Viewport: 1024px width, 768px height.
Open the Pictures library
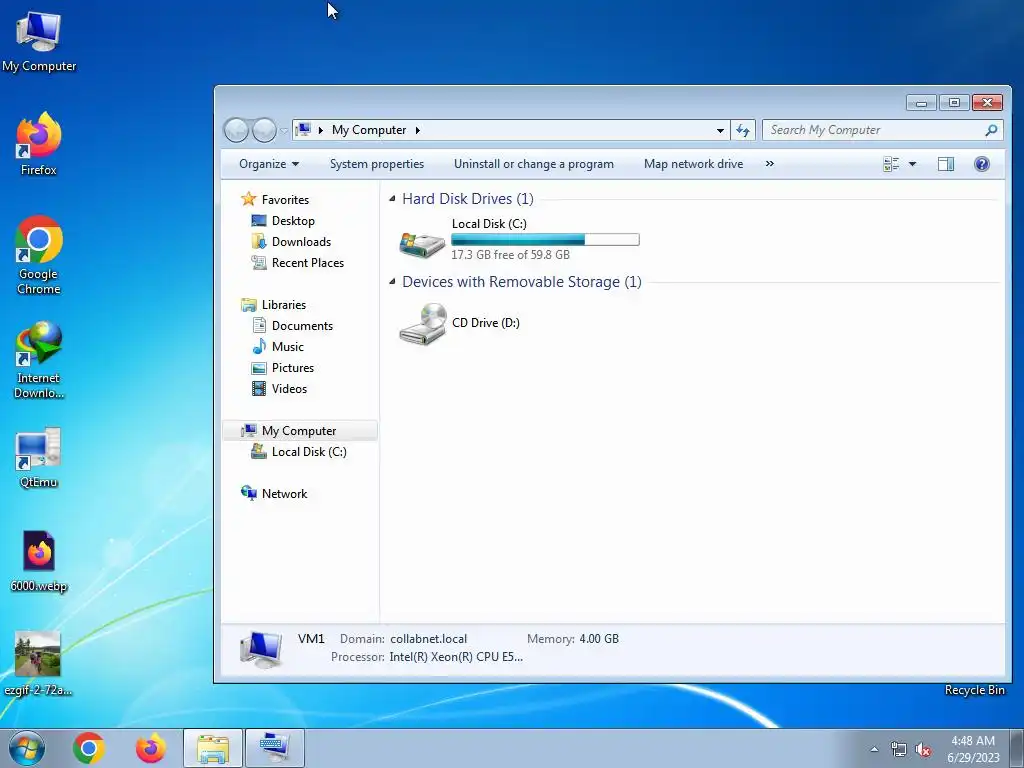[x=293, y=368]
